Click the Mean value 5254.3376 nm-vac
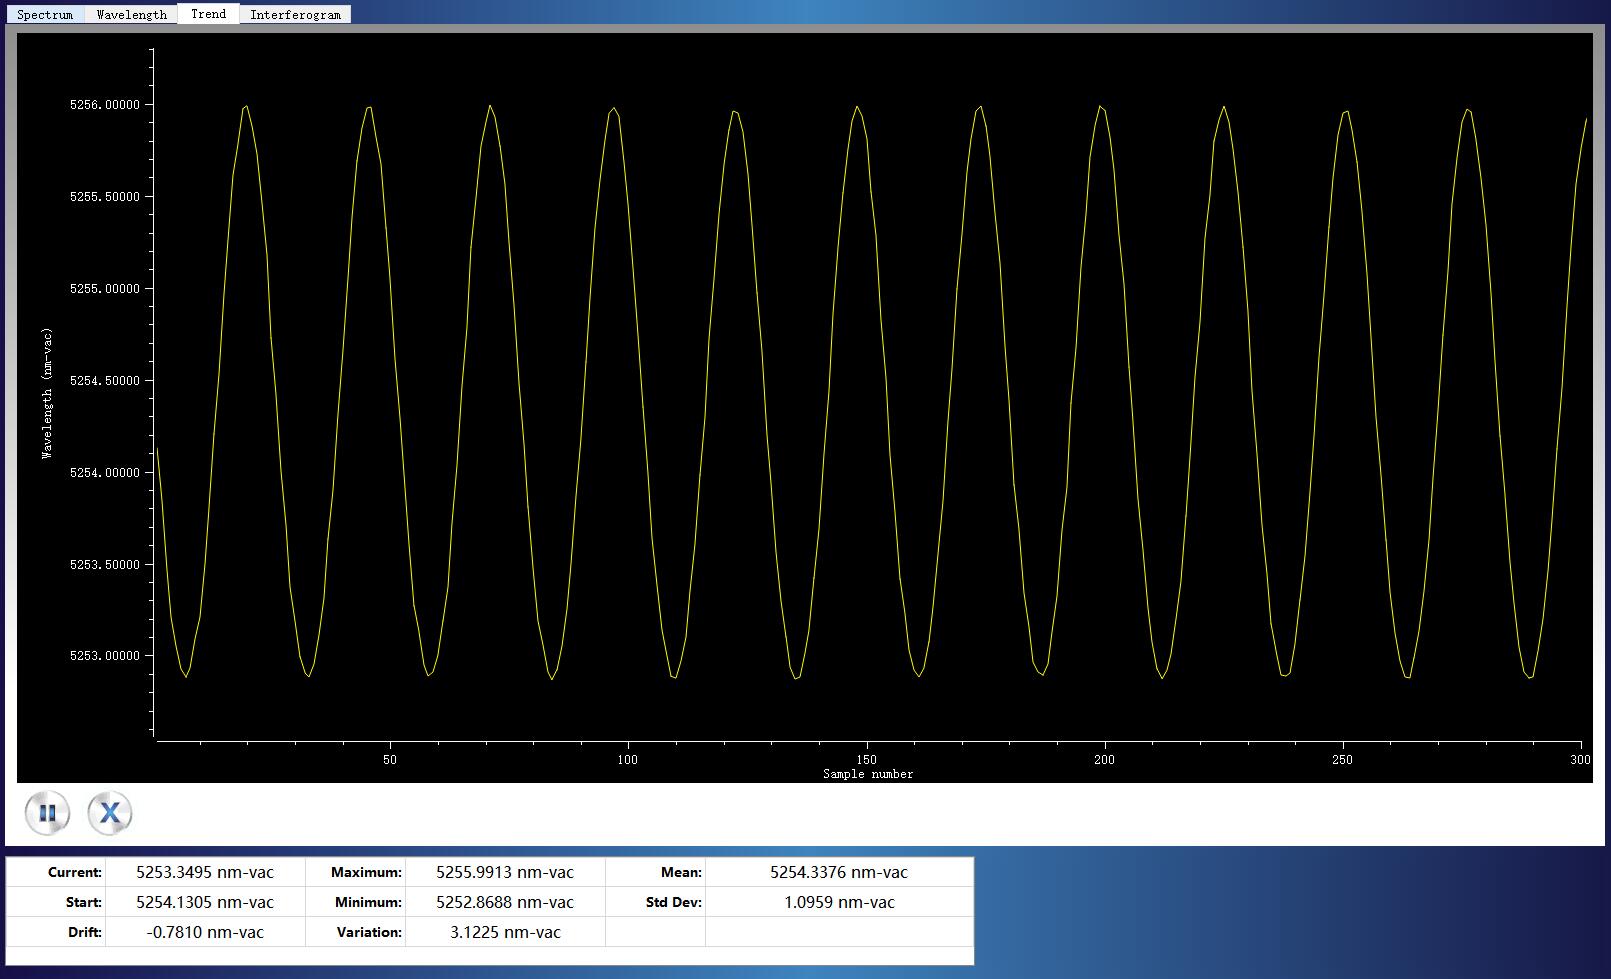1611x979 pixels. (x=838, y=872)
